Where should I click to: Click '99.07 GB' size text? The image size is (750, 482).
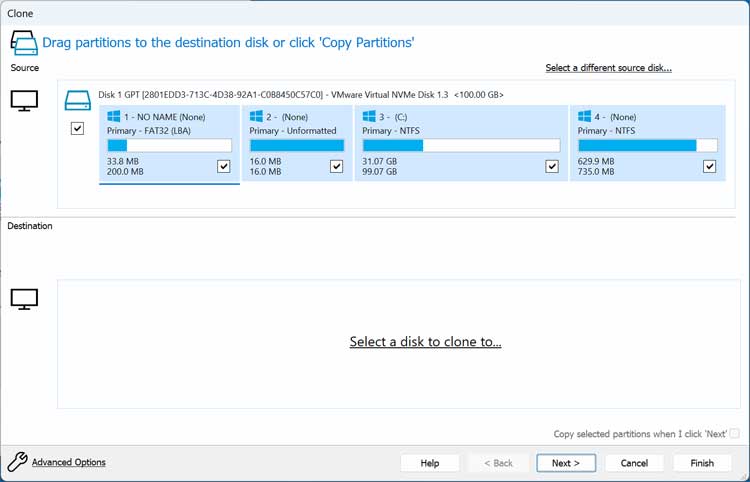pyautogui.click(x=379, y=172)
